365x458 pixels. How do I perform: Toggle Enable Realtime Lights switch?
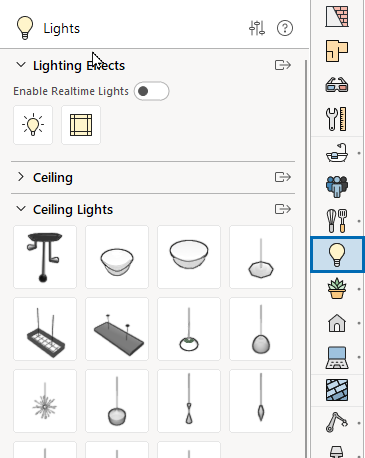[152, 91]
